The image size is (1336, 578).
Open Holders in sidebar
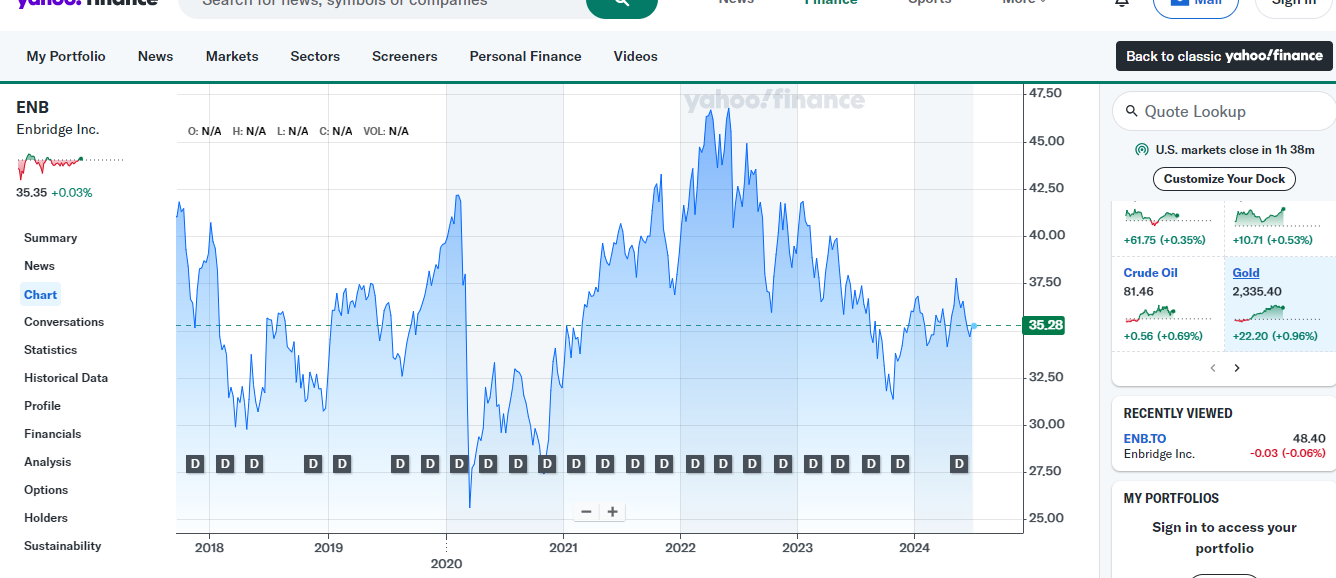pyautogui.click(x=46, y=518)
